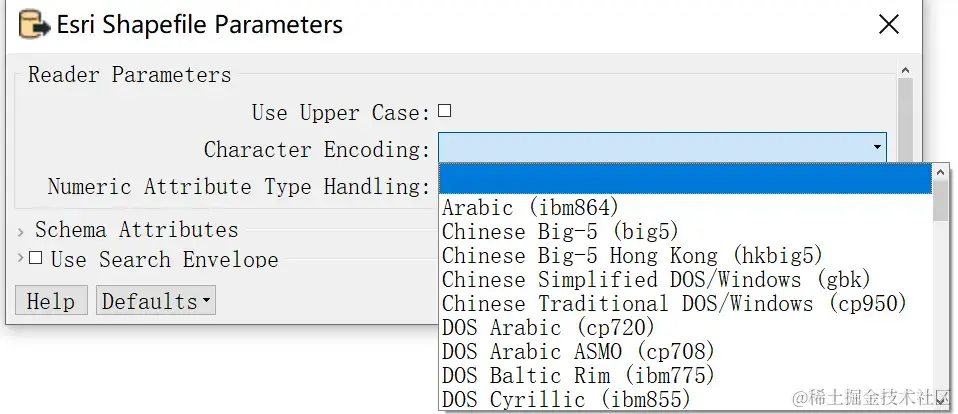Screen dimensions: 958x414
Task: Choose Arabic (ibm864) encoding
Action: tap(530, 208)
